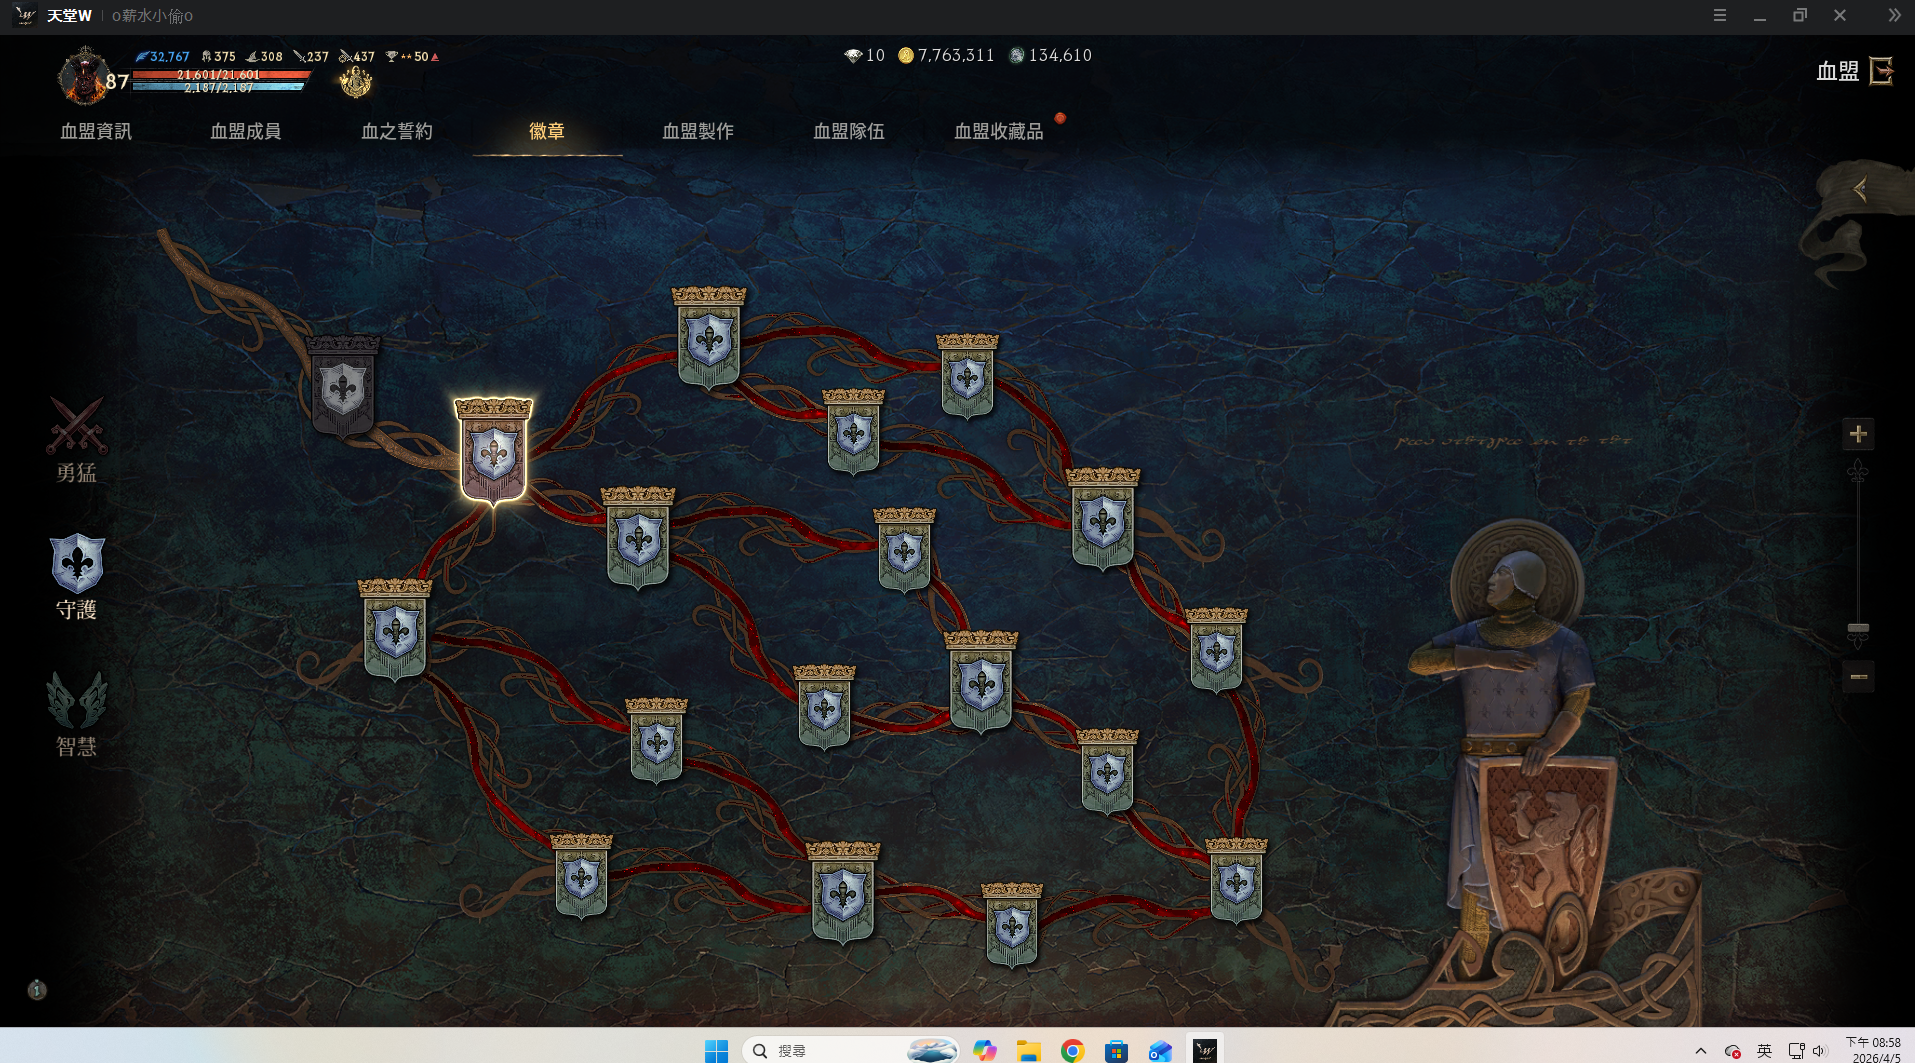The height and width of the screenshot is (1063, 1915).
Task: Zoom in with the plus button
Action: [1858, 434]
